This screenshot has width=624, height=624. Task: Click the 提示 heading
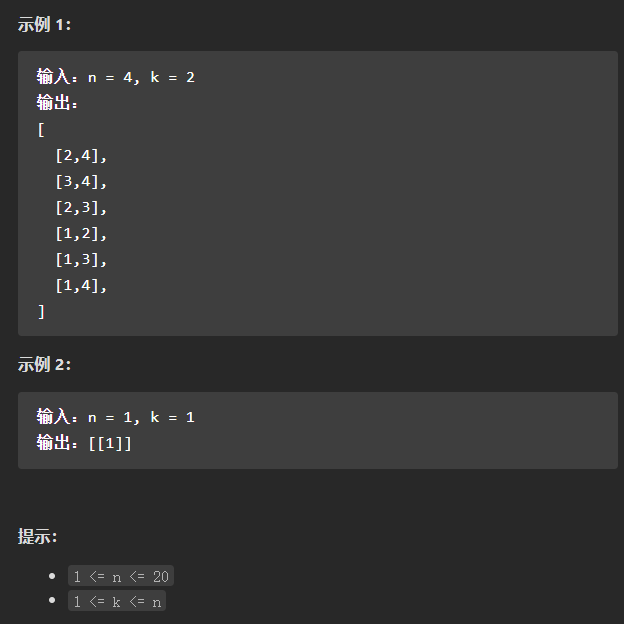click(37, 536)
